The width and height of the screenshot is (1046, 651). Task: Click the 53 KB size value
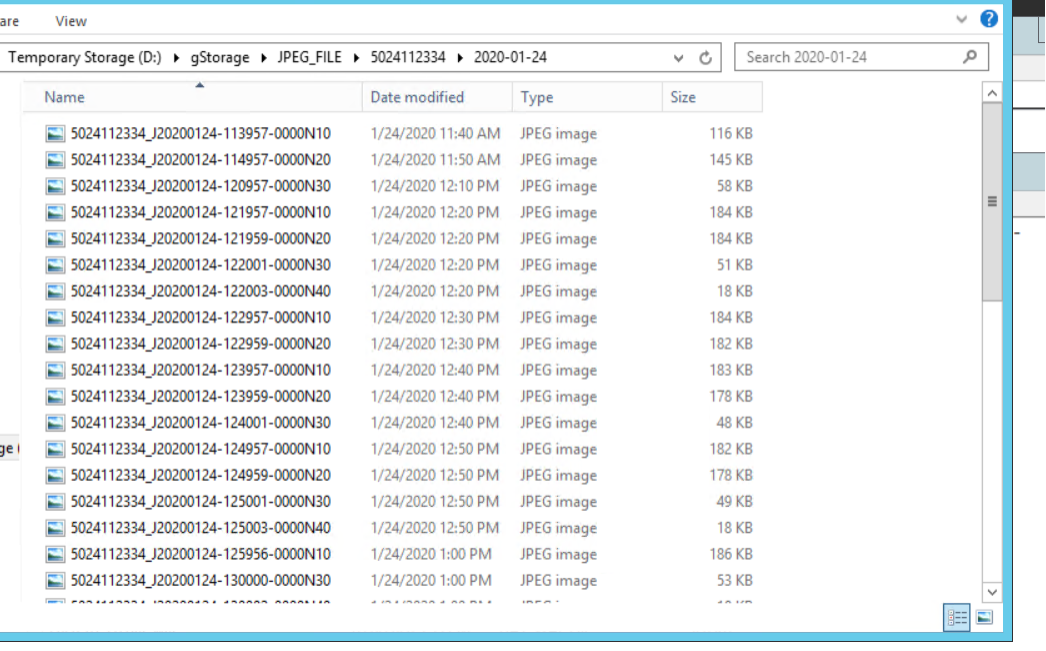[x=734, y=581]
